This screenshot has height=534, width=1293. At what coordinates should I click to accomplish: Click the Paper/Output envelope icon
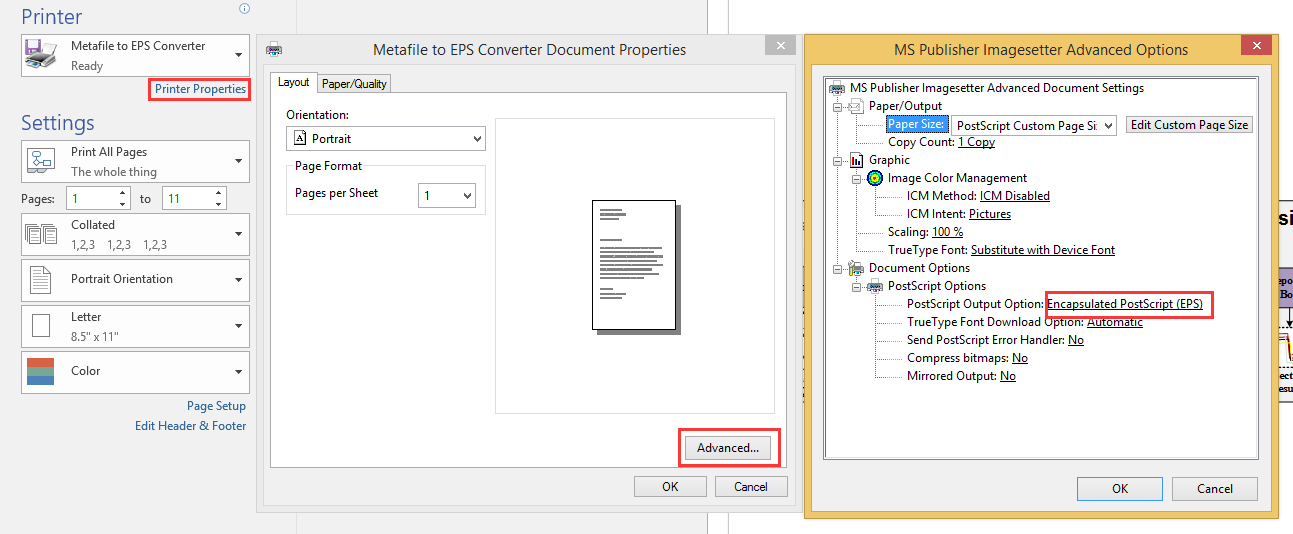(857, 106)
